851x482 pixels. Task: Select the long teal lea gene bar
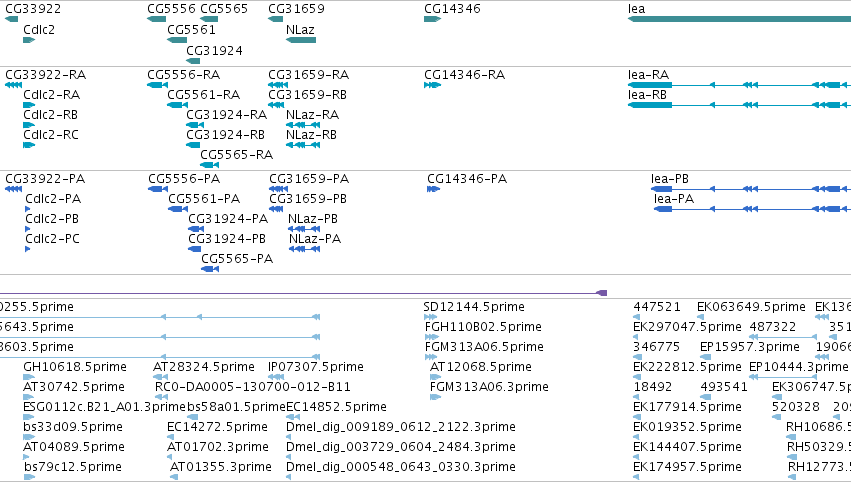click(739, 19)
